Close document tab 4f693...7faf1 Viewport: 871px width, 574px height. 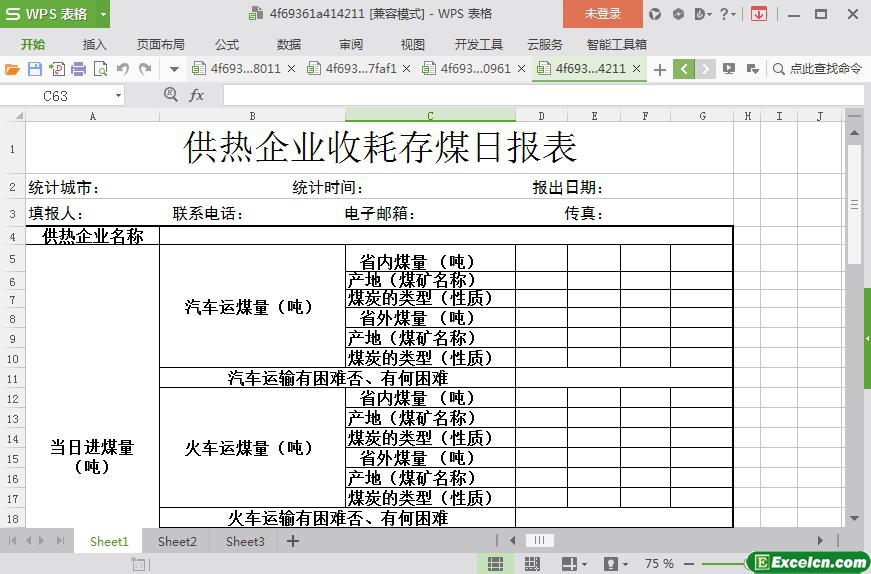point(407,69)
